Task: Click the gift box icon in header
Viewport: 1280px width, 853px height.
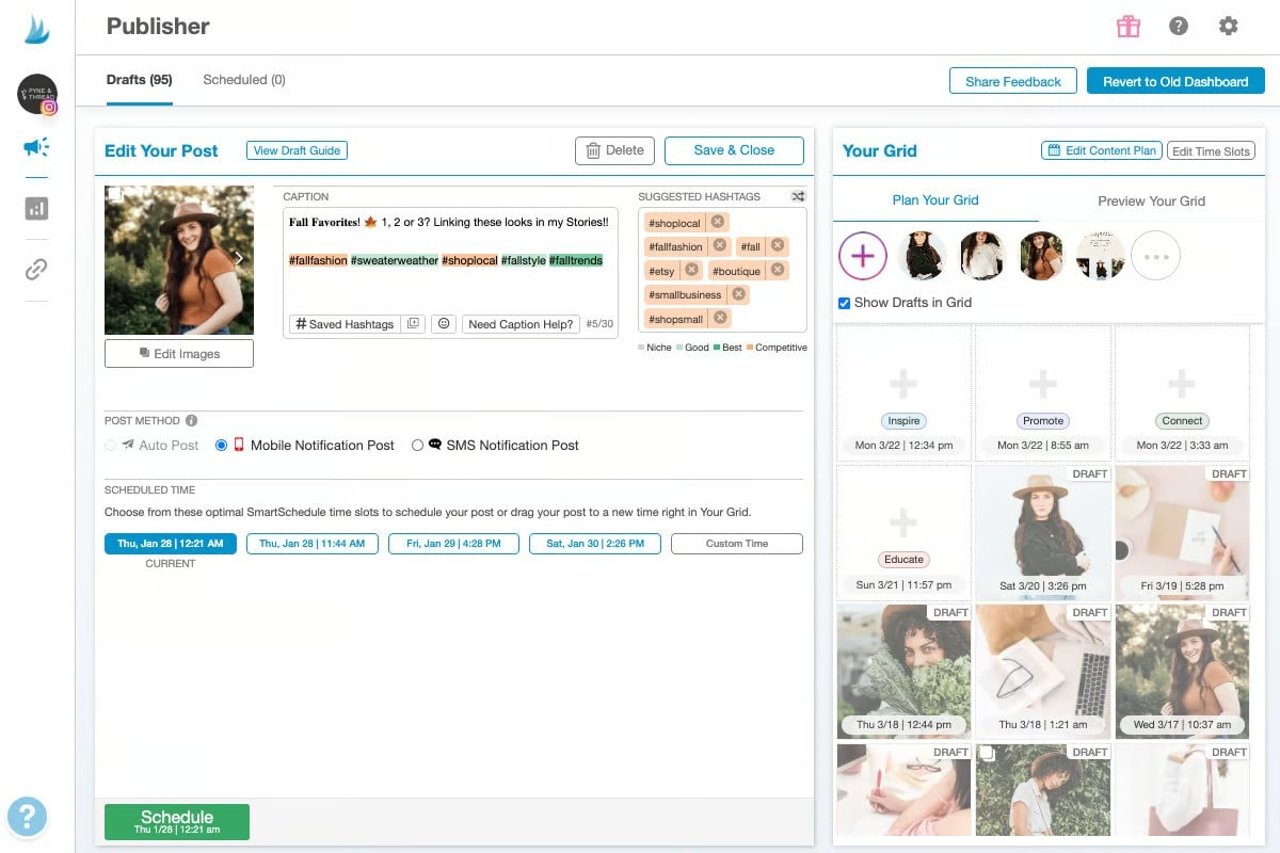Action: [x=1128, y=27]
